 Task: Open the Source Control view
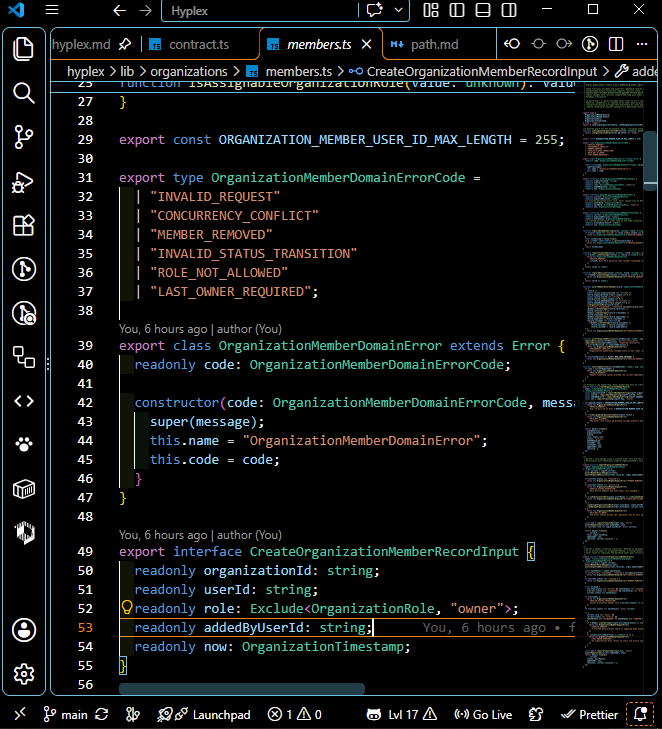23,137
